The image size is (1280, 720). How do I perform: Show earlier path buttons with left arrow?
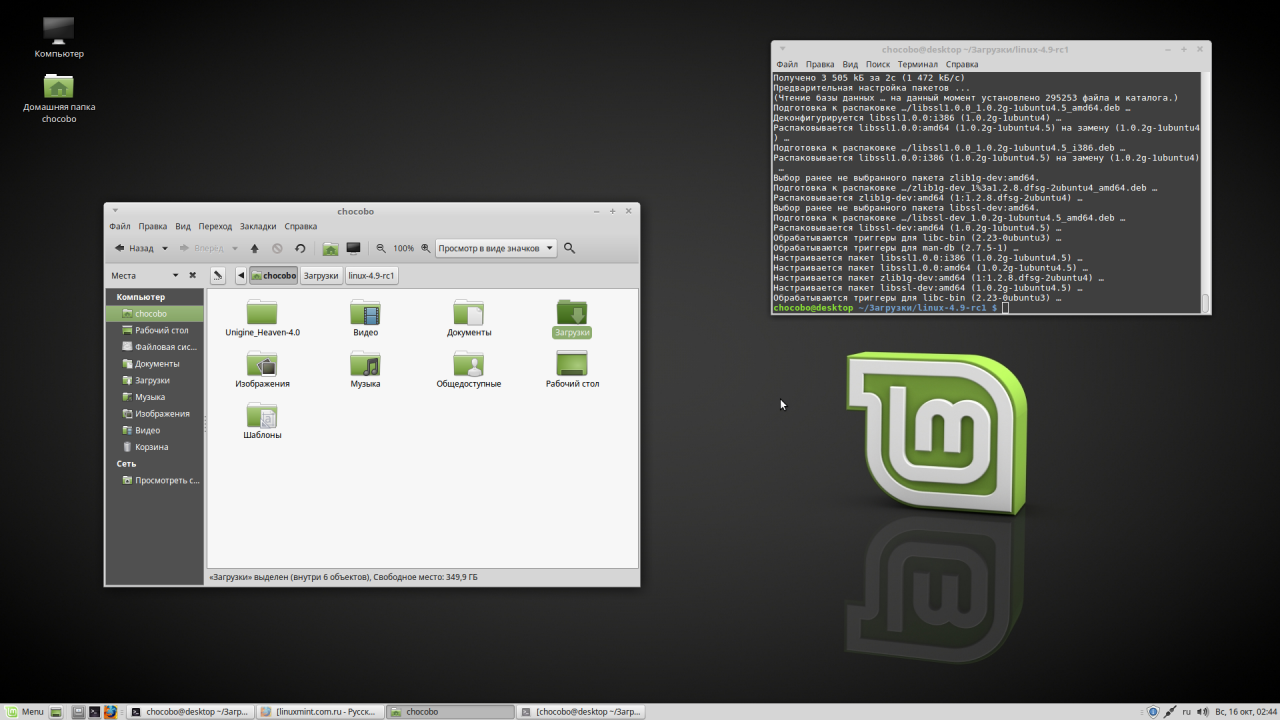tap(241, 275)
